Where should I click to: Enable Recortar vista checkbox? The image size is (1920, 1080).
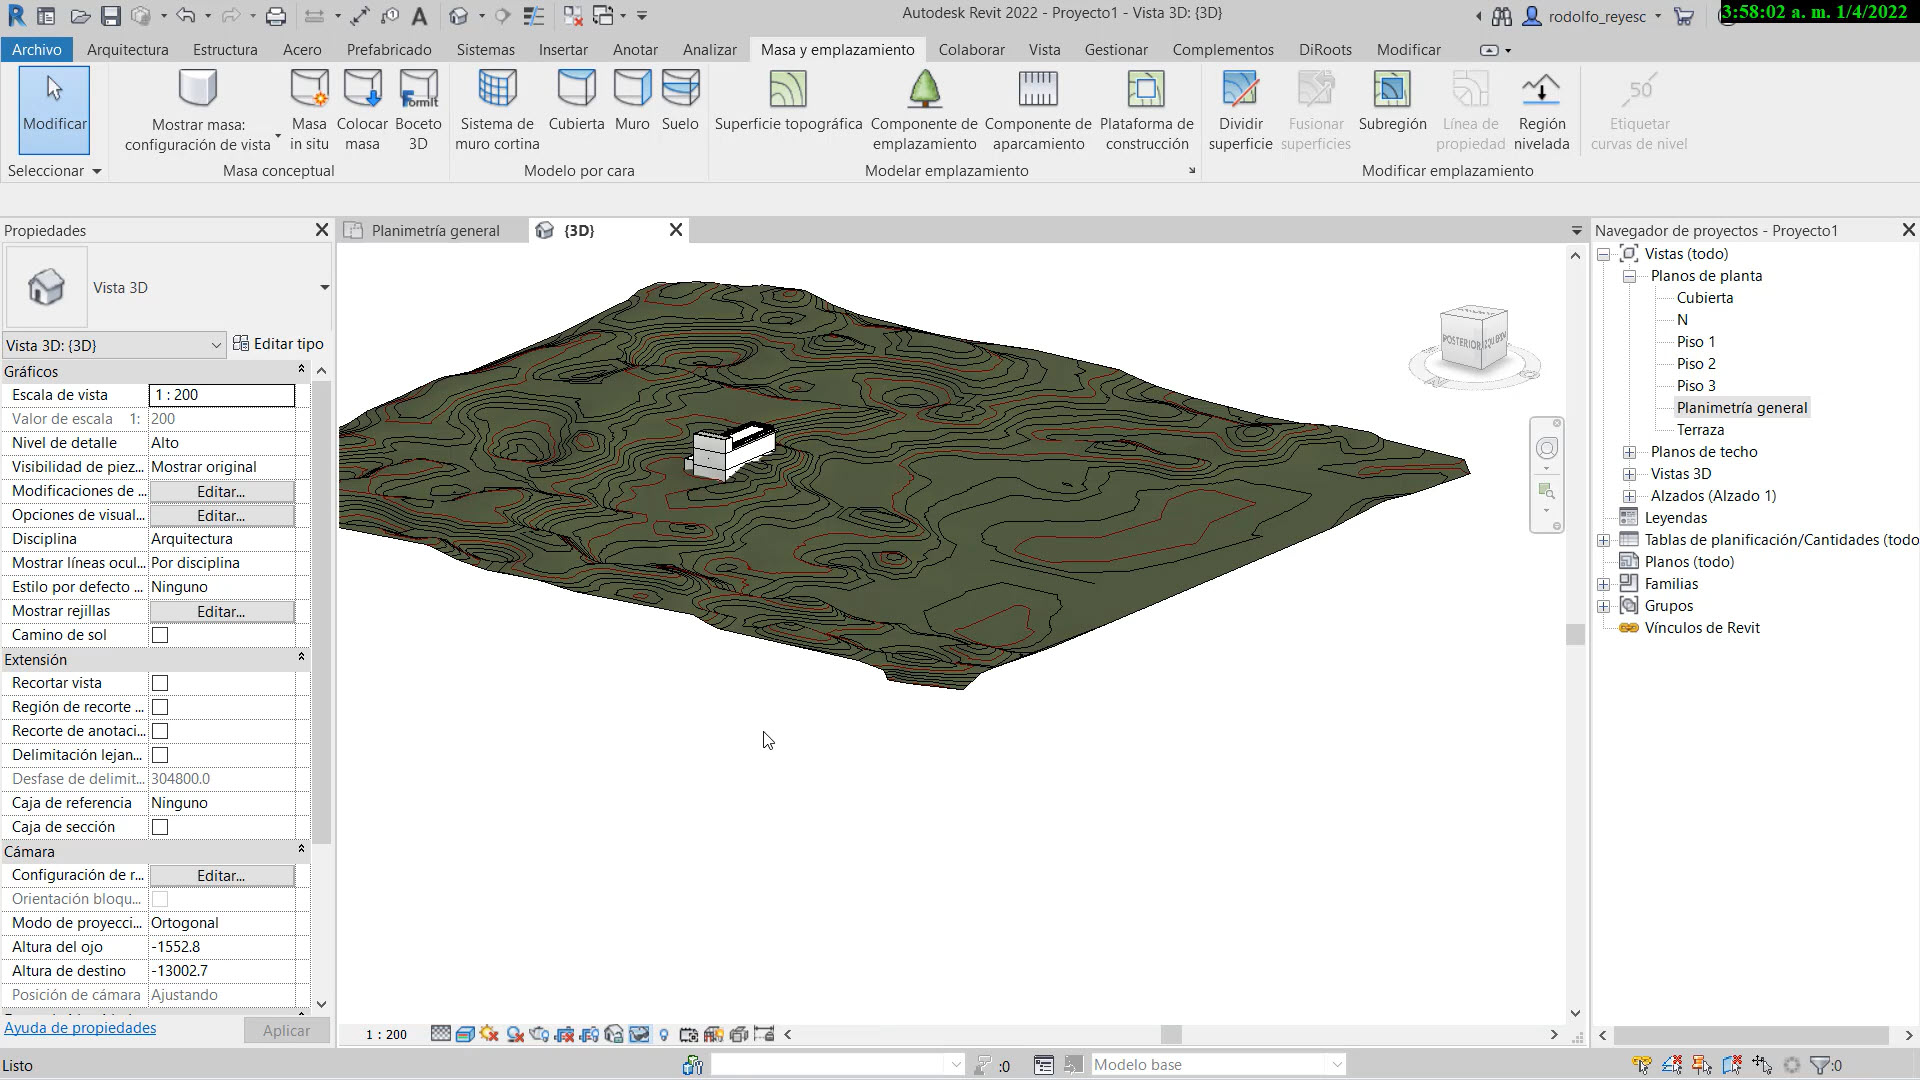pos(160,683)
